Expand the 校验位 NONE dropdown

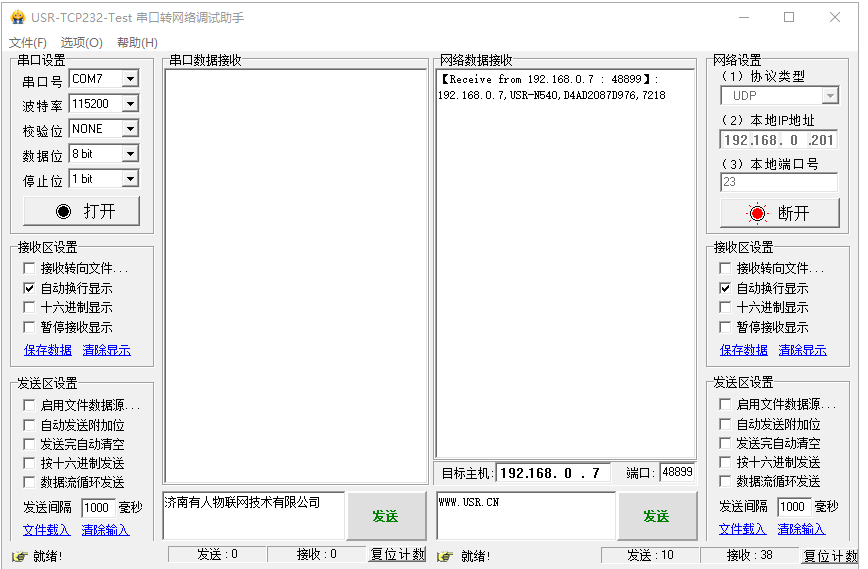[130, 128]
